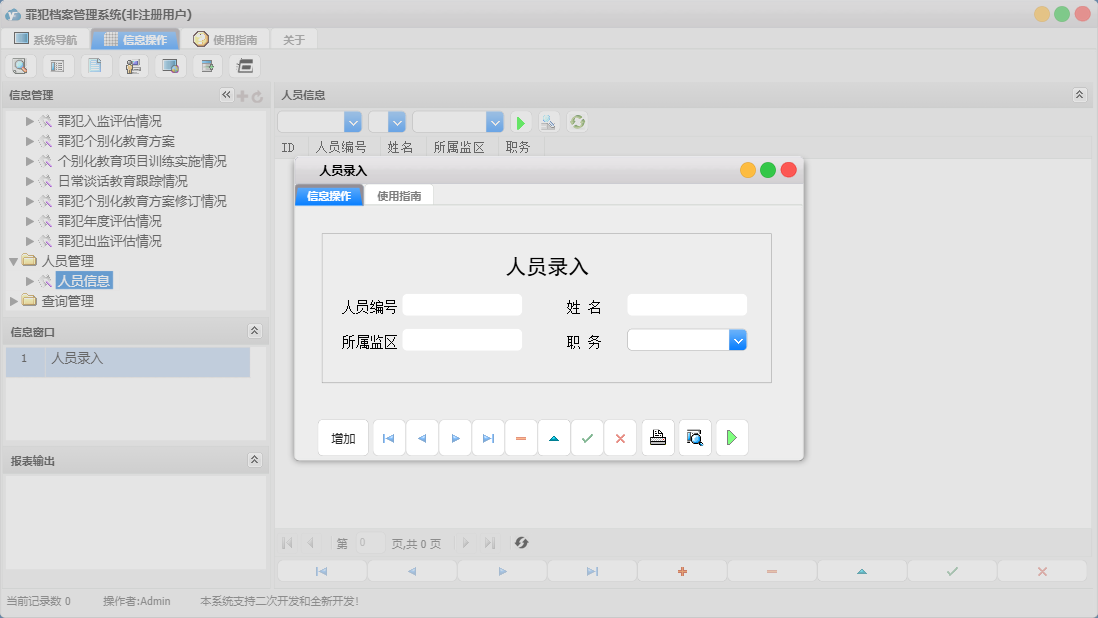
Task: Click the 姓名 input field in 人员录入
Action: (687, 305)
